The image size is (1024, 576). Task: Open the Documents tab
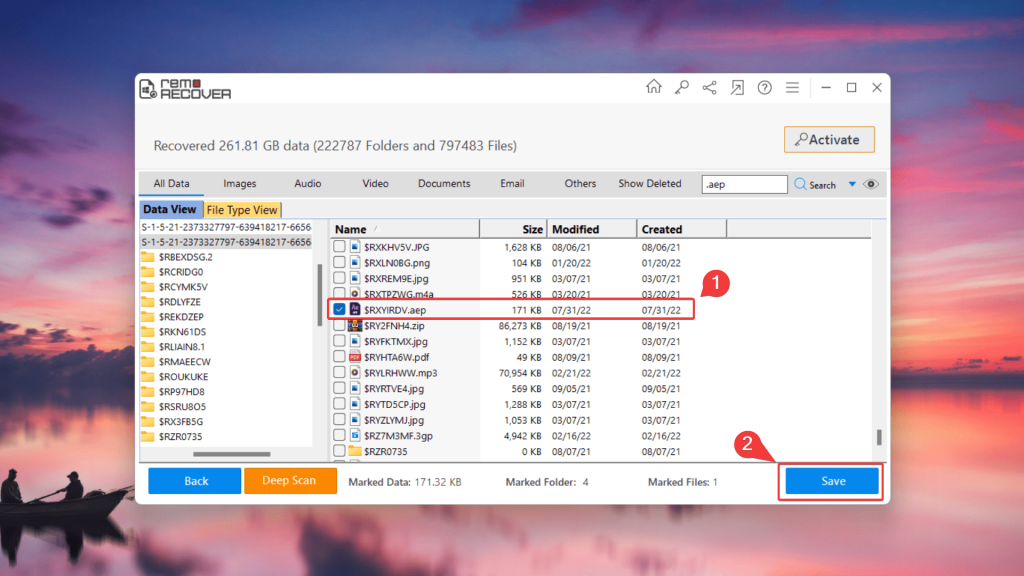[444, 183]
